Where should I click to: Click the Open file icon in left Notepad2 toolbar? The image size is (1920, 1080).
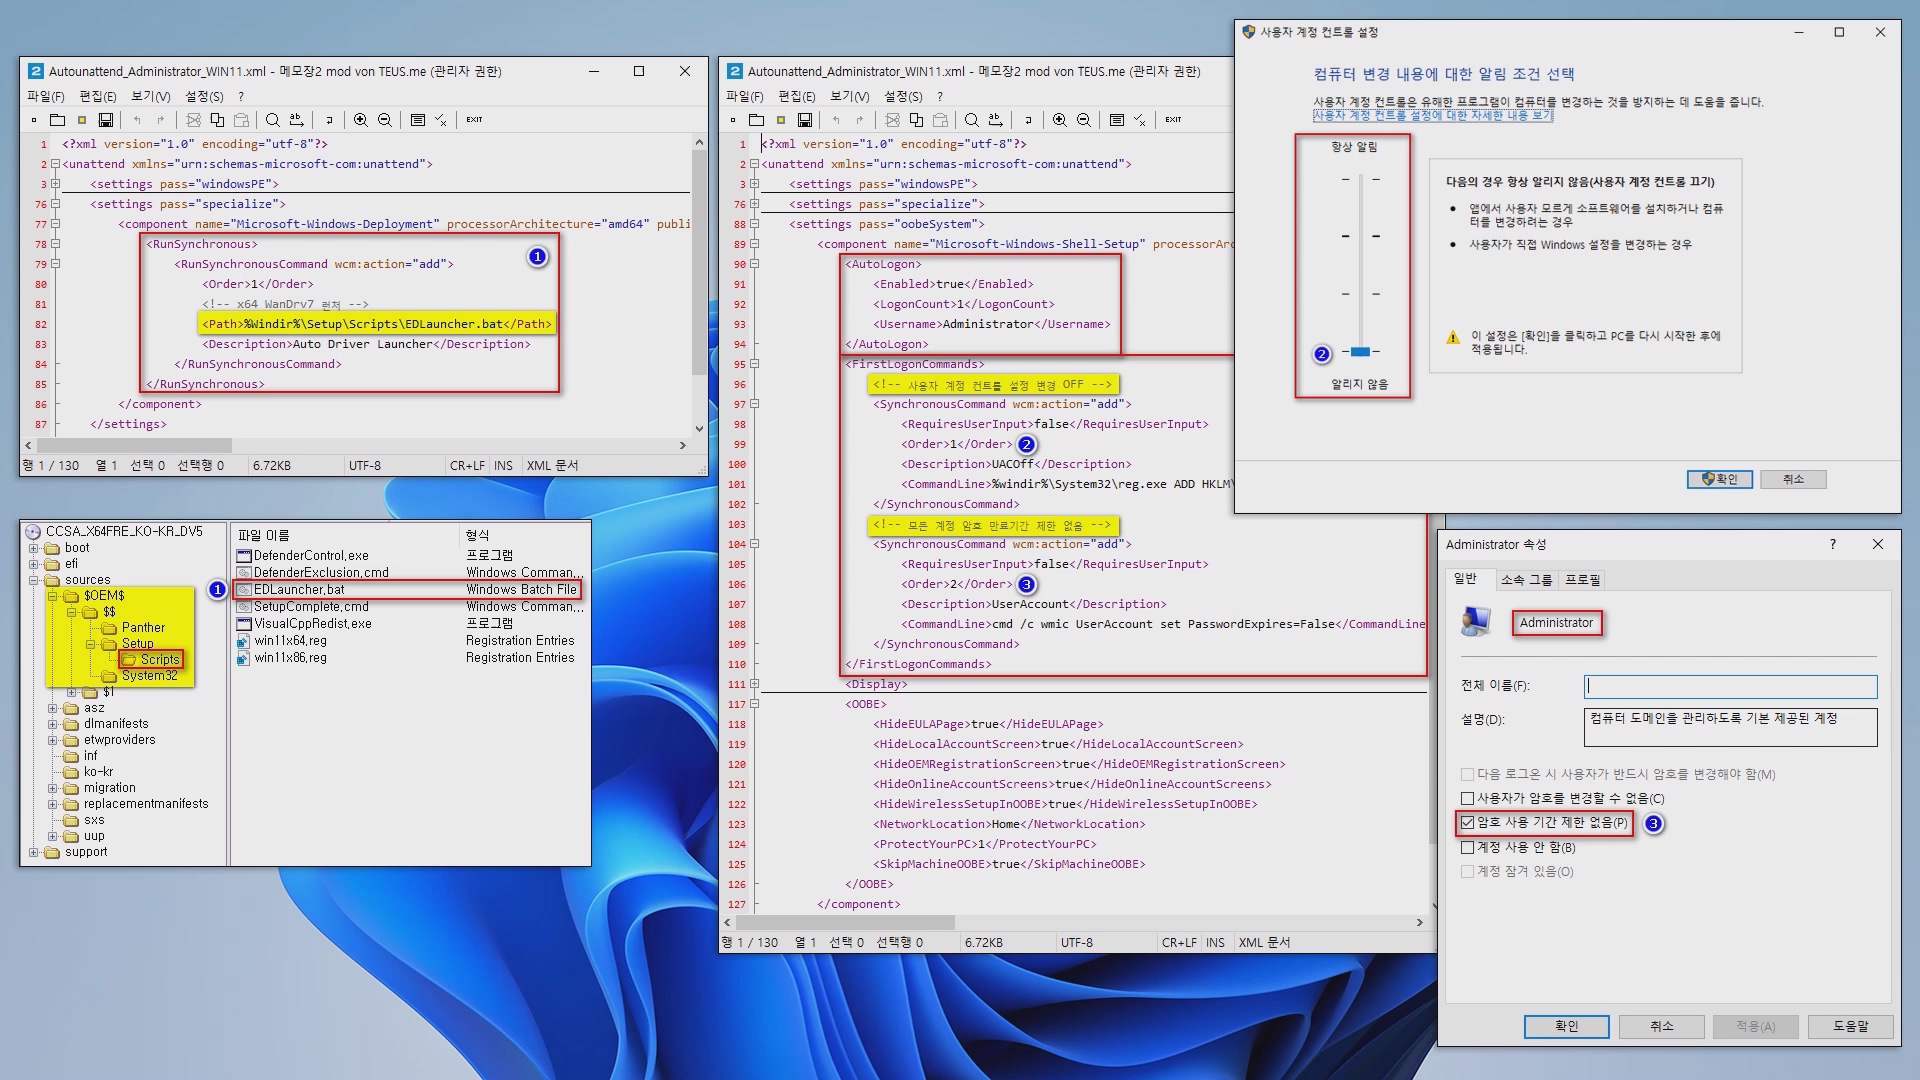tap(57, 120)
